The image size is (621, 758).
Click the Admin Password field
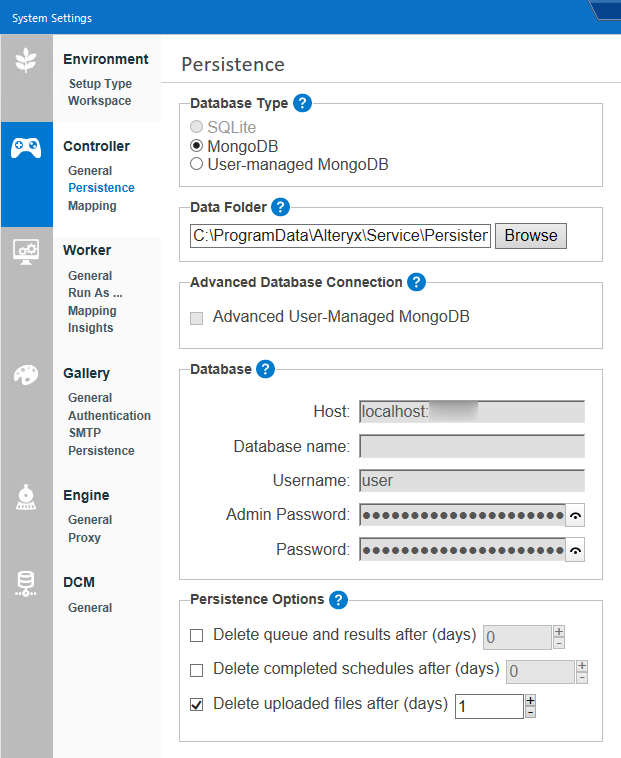point(462,515)
